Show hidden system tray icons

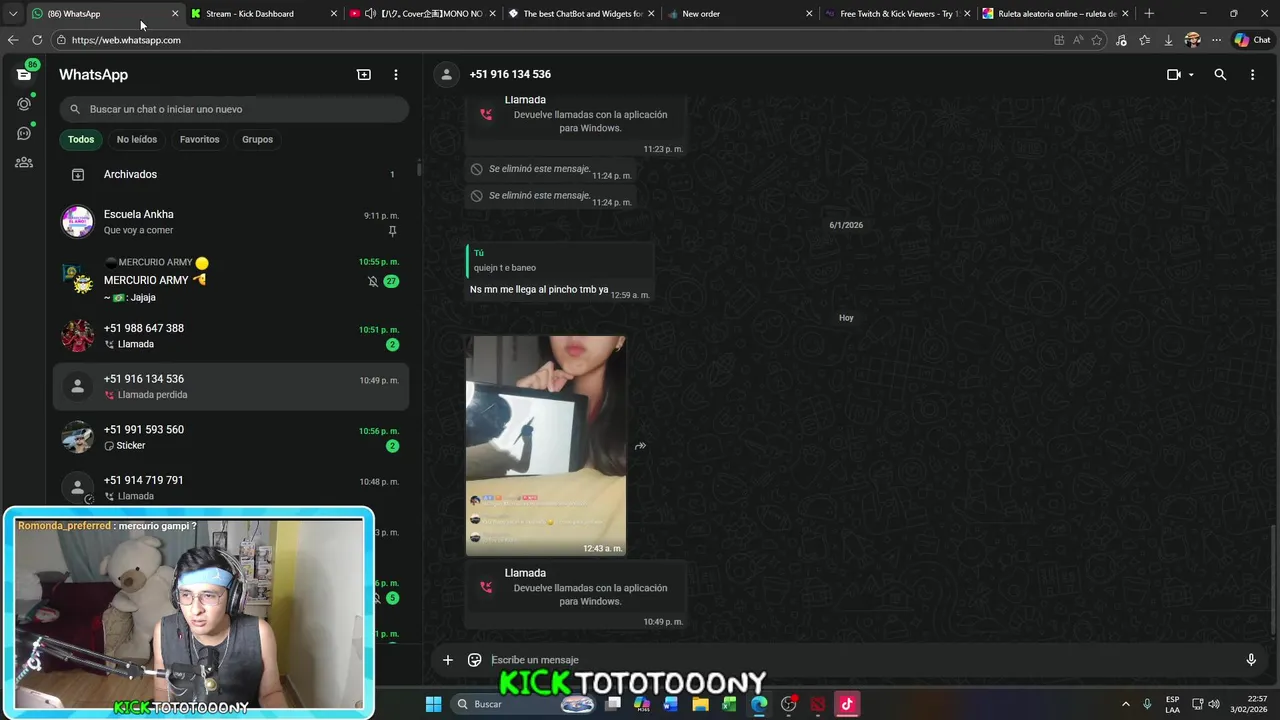pos(1126,704)
